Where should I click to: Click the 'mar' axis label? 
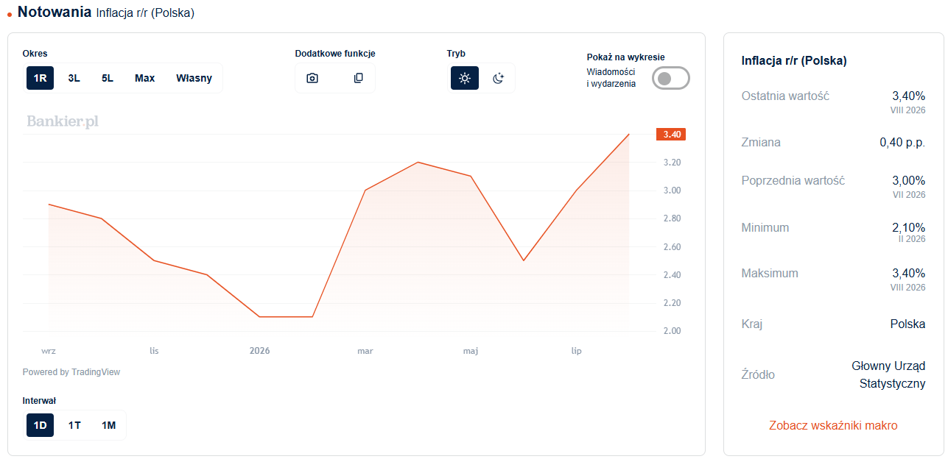365,351
